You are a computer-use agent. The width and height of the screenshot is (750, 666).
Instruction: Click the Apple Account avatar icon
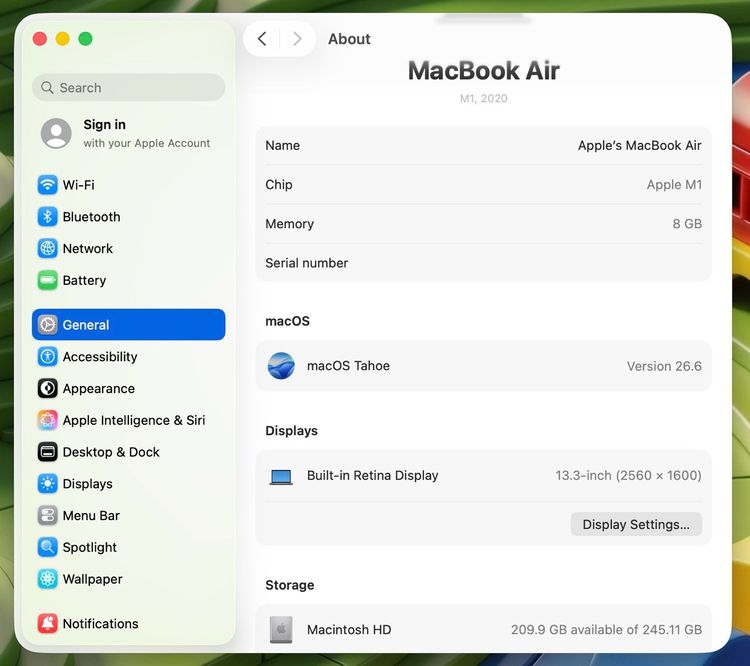point(56,133)
